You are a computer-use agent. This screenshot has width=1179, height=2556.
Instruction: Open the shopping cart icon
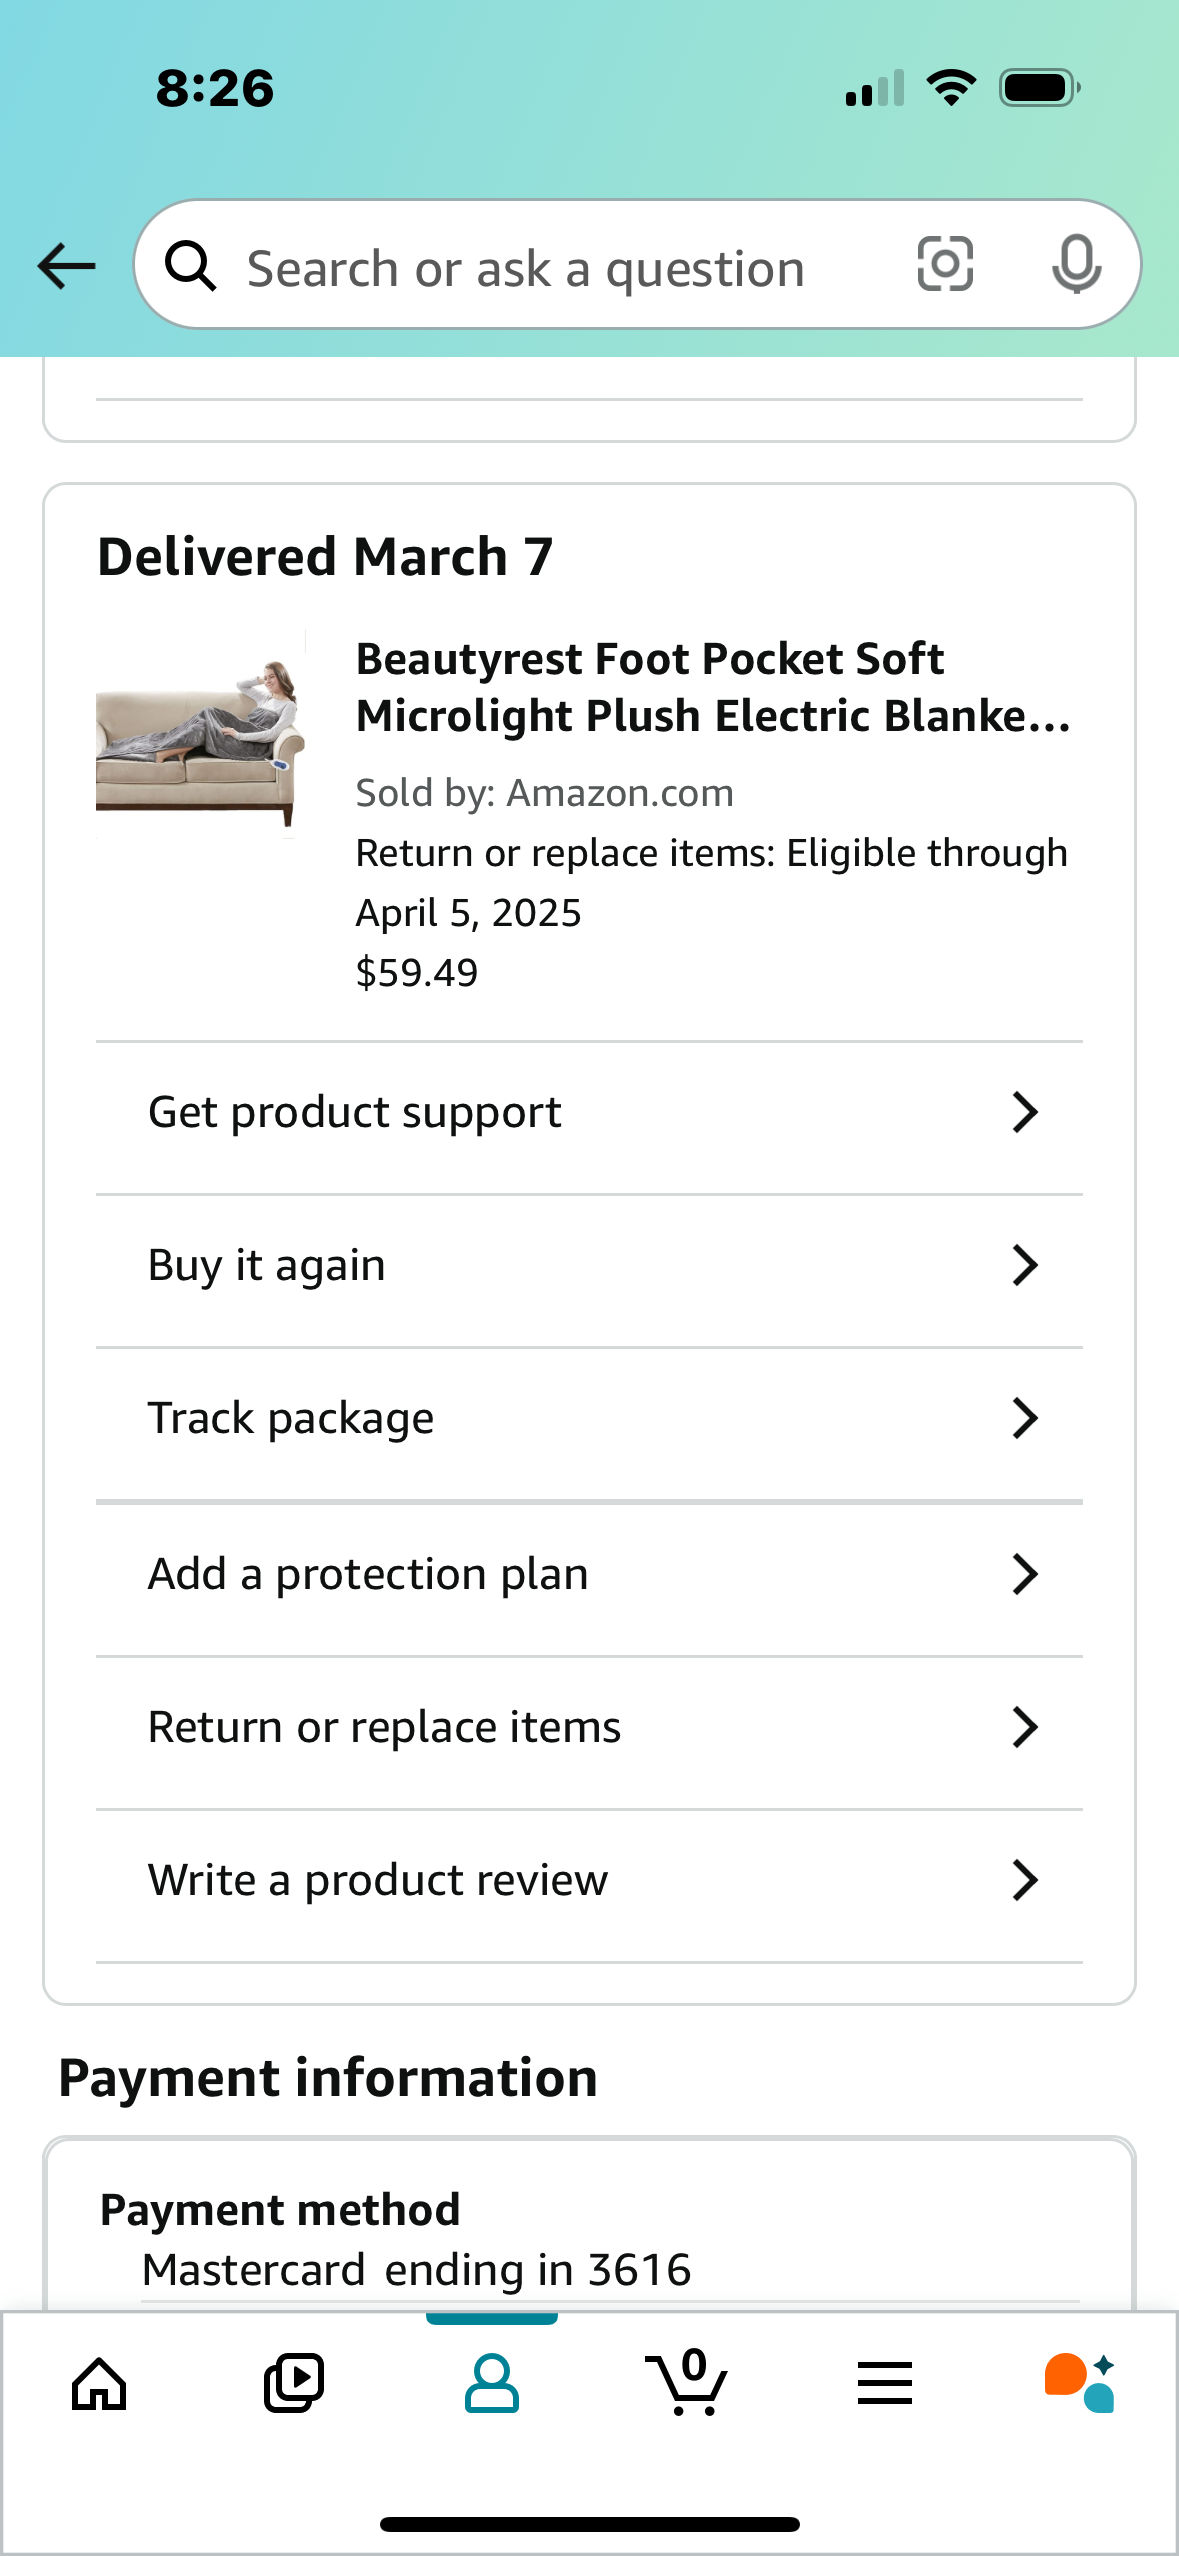(687, 2383)
